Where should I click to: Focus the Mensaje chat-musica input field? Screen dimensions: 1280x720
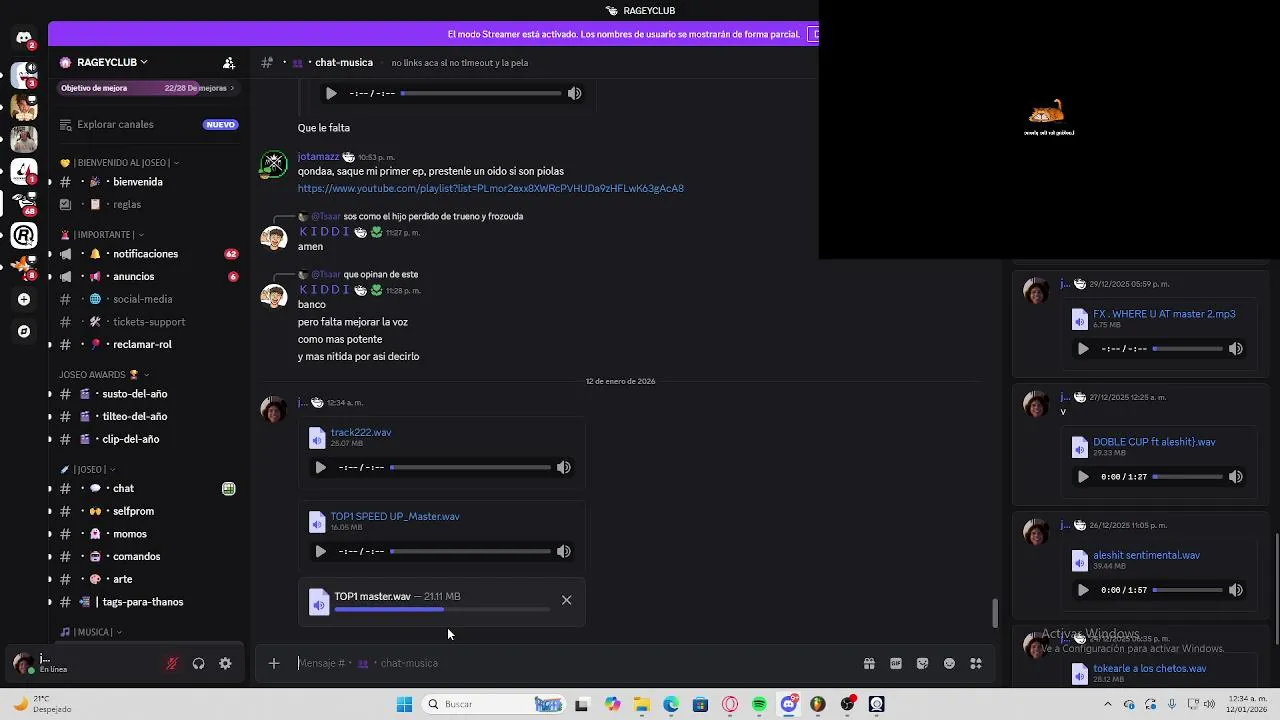(575, 663)
